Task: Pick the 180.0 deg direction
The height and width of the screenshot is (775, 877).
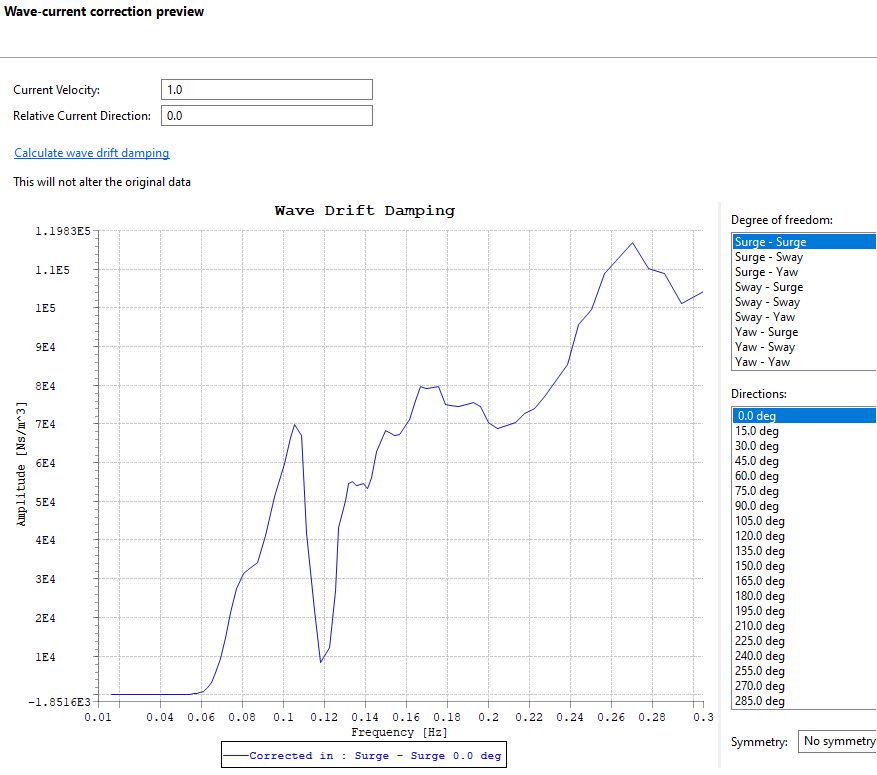Action: tap(760, 596)
